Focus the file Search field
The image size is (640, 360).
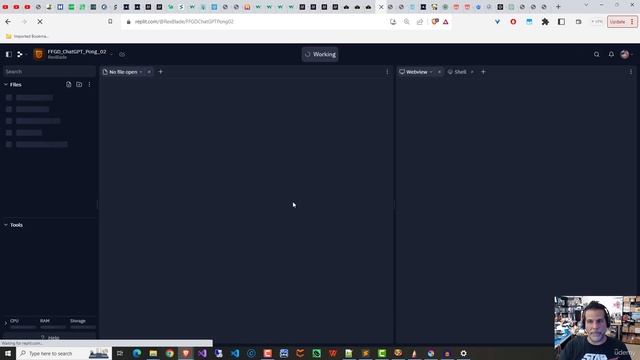coord(49,71)
